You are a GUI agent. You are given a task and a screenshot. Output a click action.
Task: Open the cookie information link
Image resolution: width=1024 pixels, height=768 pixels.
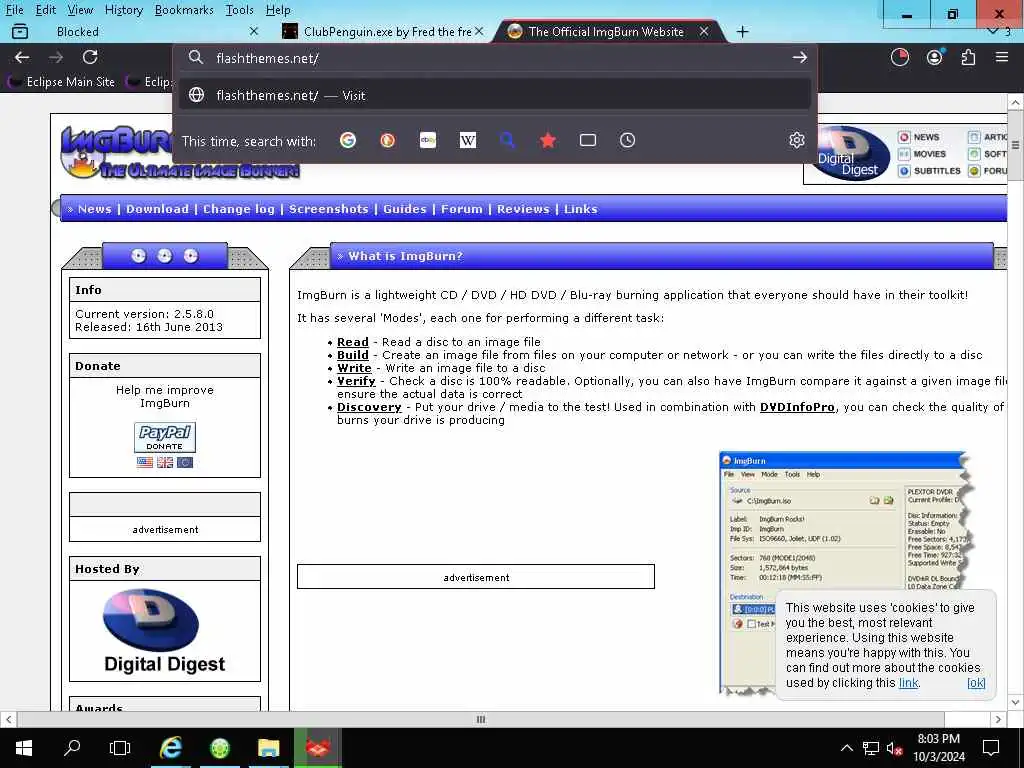coord(908,683)
